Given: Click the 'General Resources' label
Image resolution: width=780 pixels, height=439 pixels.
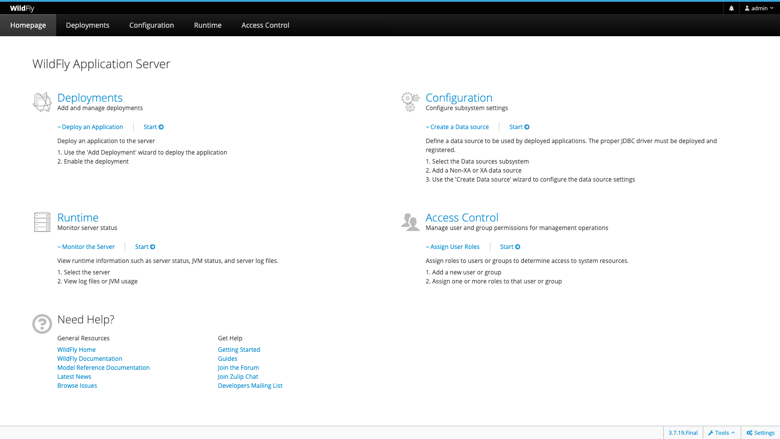Looking at the screenshot, I should tap(83, 338).
